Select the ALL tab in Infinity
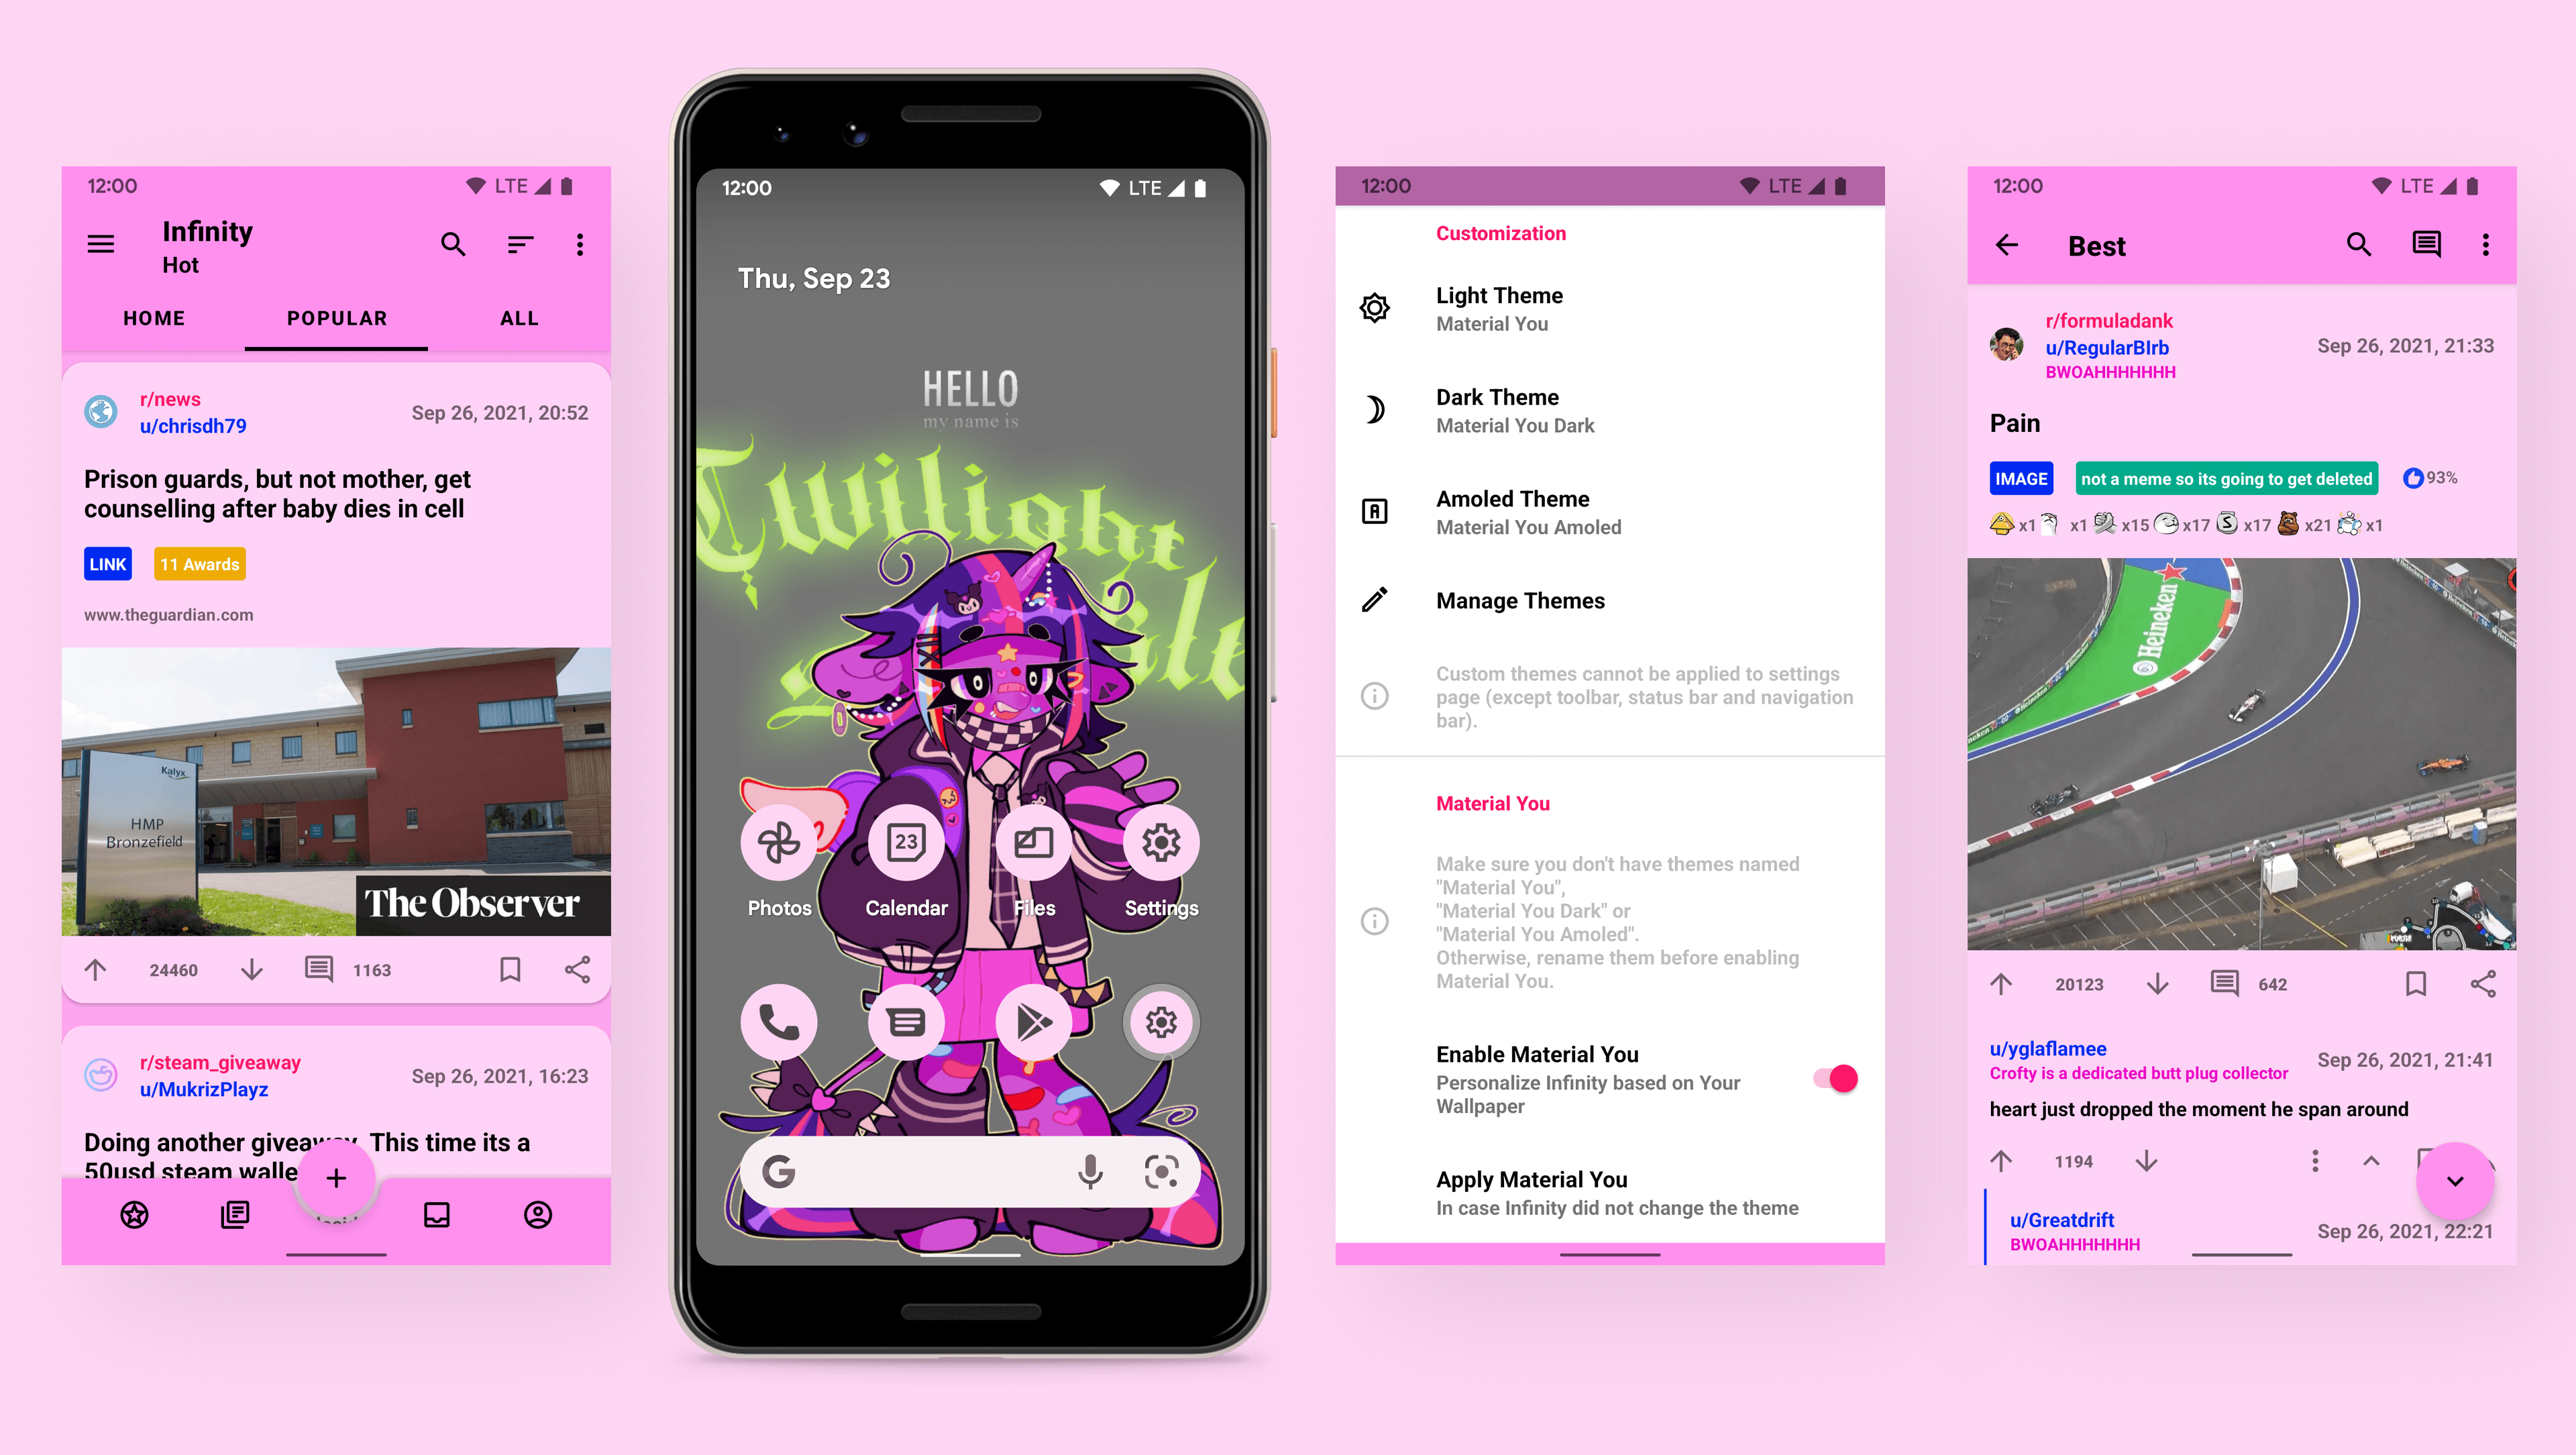Image resolution: width=2576 pixels, height=1455 pixels. point(519,319)
